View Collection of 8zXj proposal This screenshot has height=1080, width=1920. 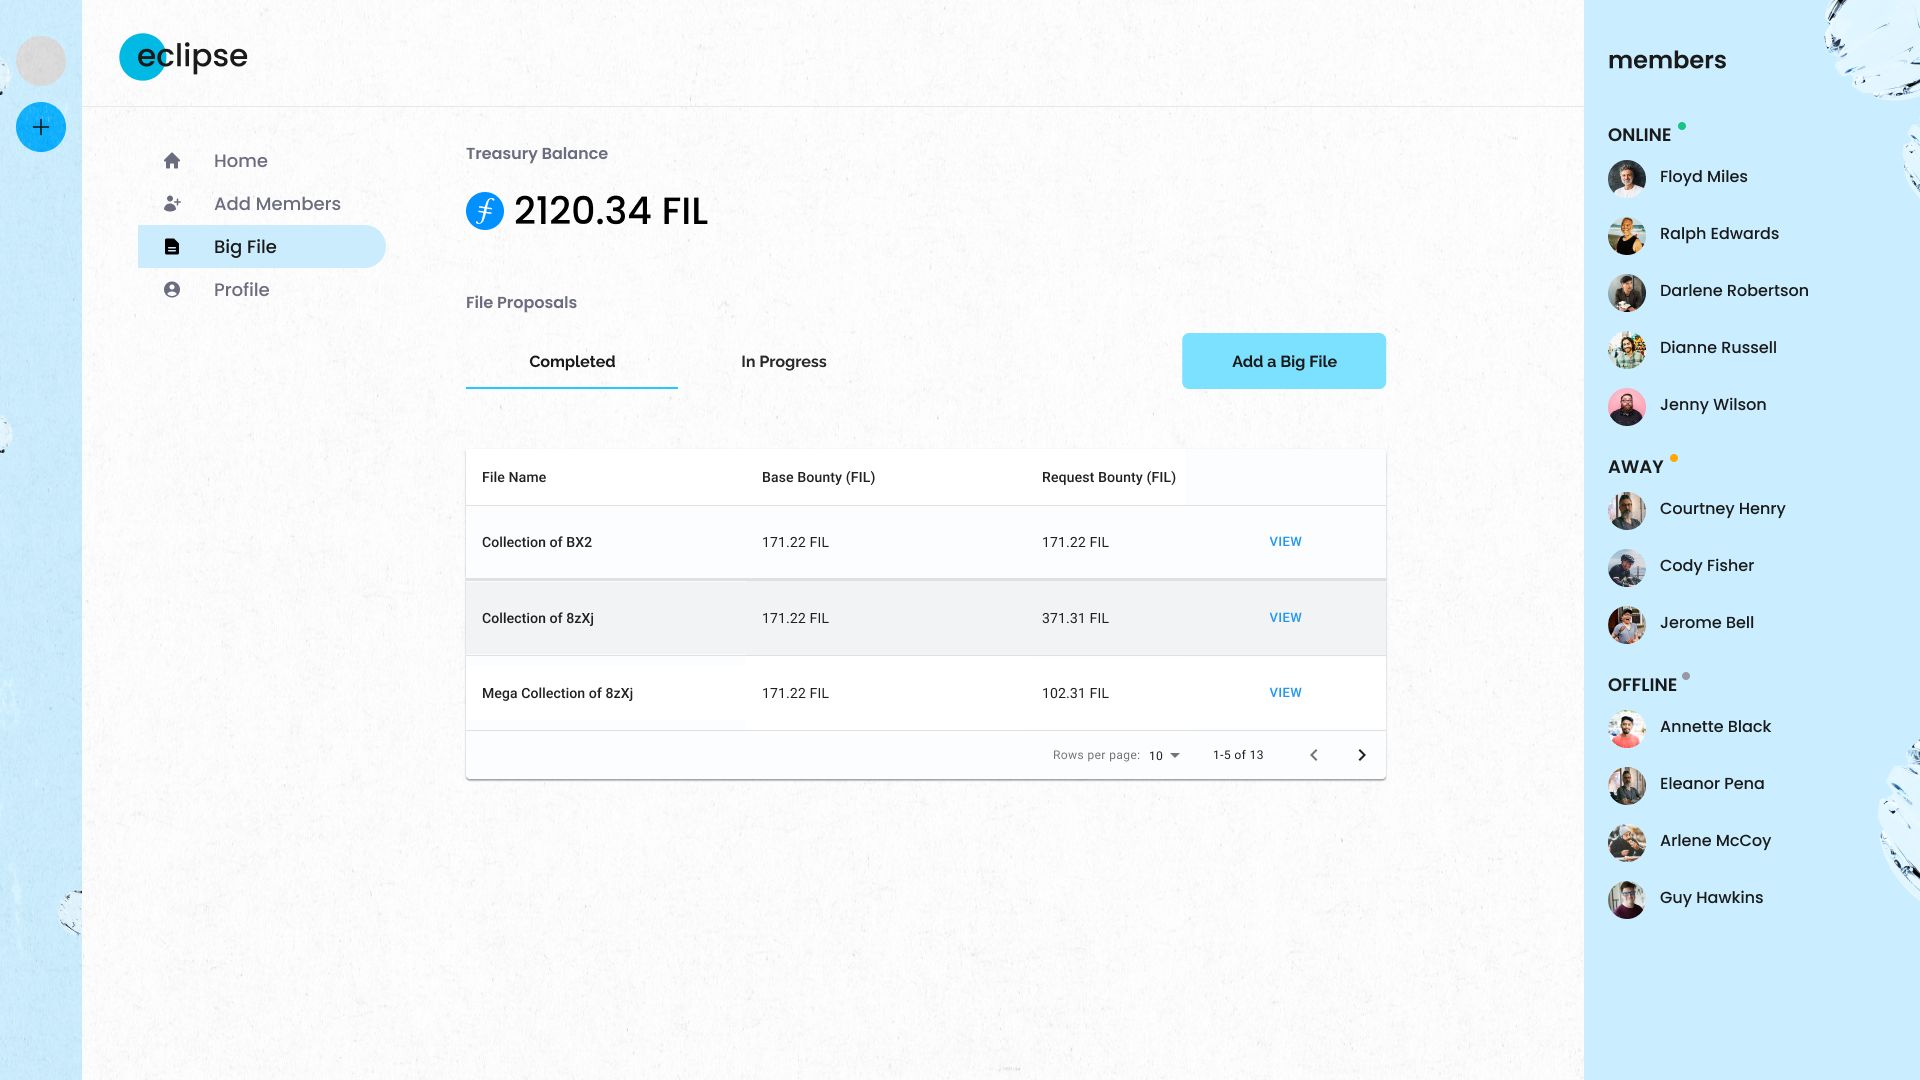pos(1286,617)
